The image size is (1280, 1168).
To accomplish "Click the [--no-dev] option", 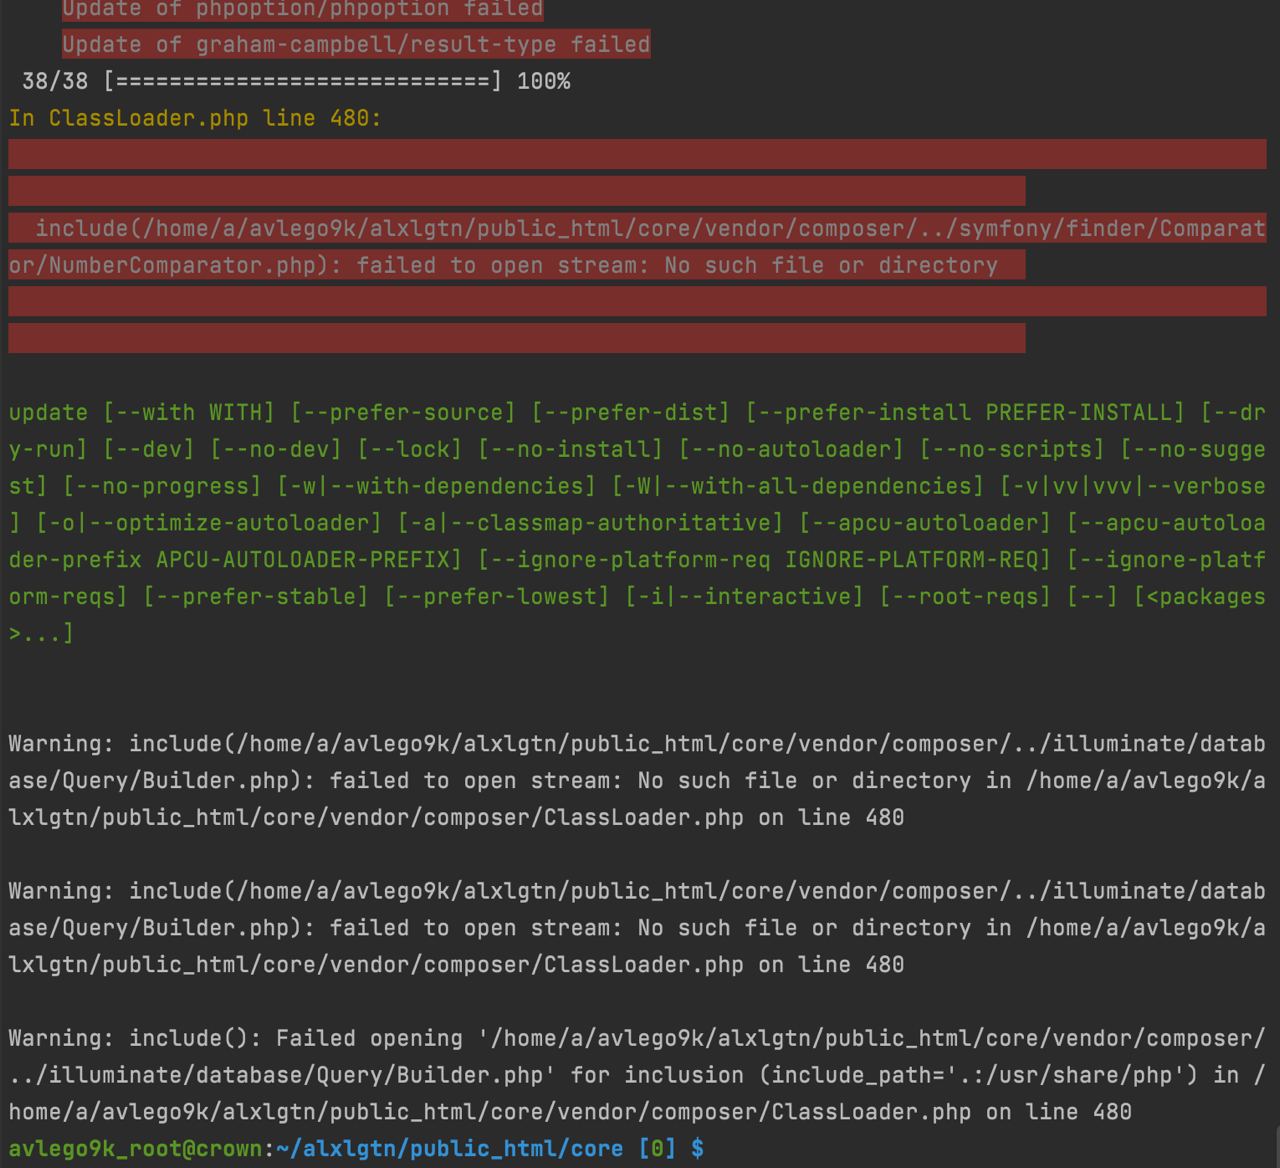I will [x=276, y=449].
